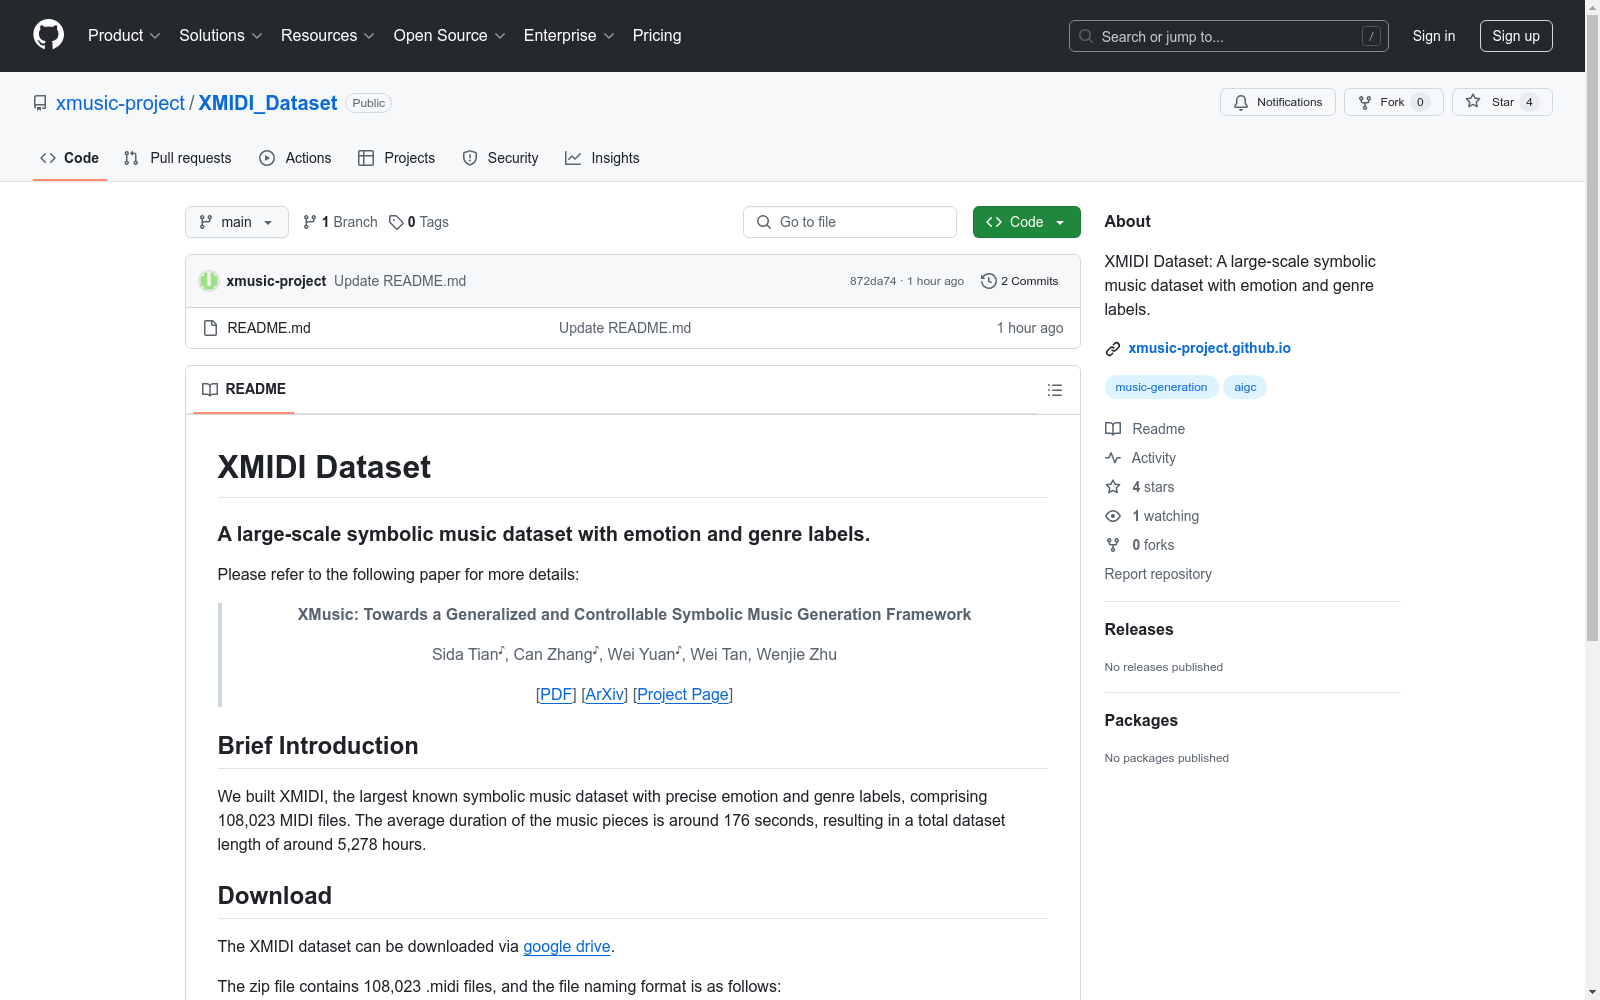1600x1000 pixels.
Task: Click the fork count badge showing 0
Action: pos(1420,102)
